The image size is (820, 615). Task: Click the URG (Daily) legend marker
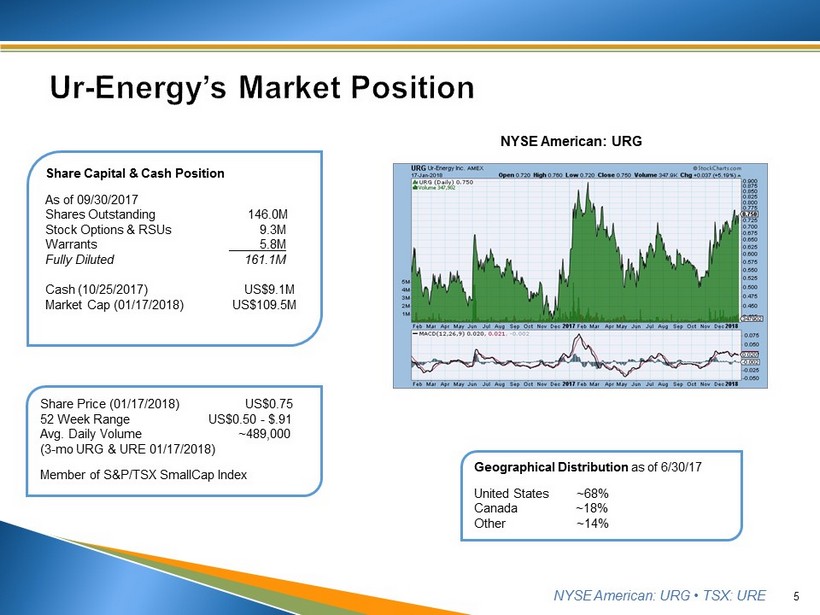(x=416, y=181)
